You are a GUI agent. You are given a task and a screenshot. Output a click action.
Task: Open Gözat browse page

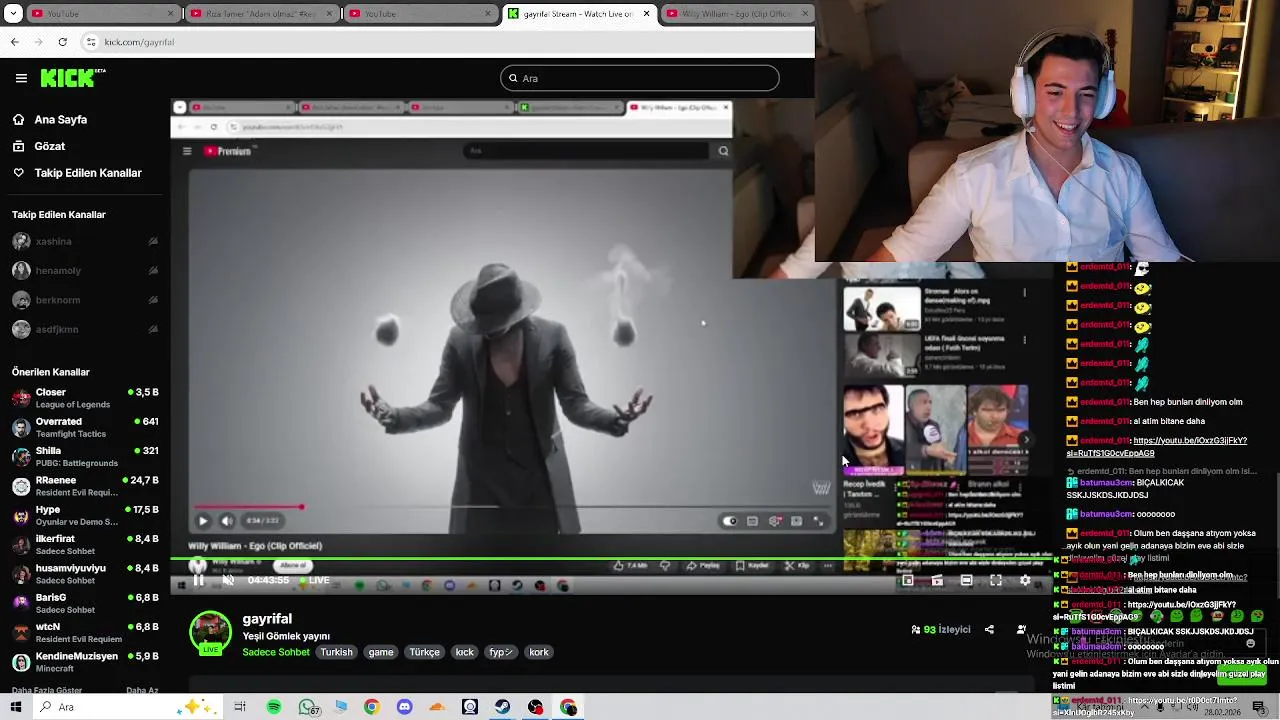pyautogui.click(x=49, y=146)
